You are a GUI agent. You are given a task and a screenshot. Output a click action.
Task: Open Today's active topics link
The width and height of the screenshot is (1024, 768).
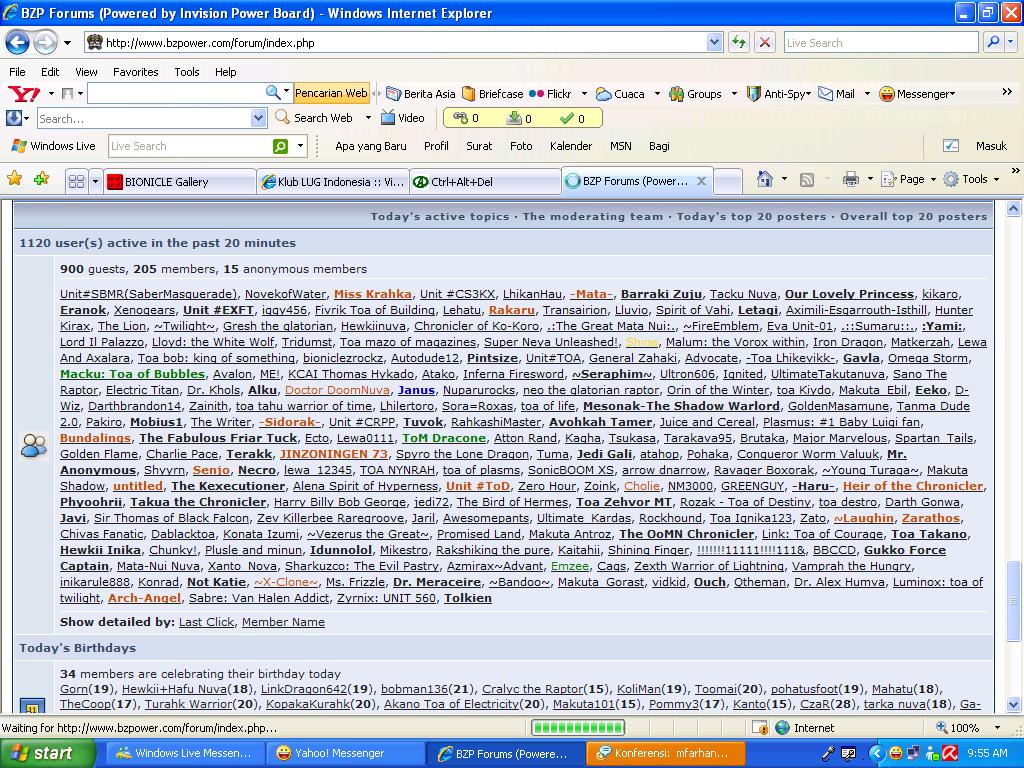click(x=440, y=216)
